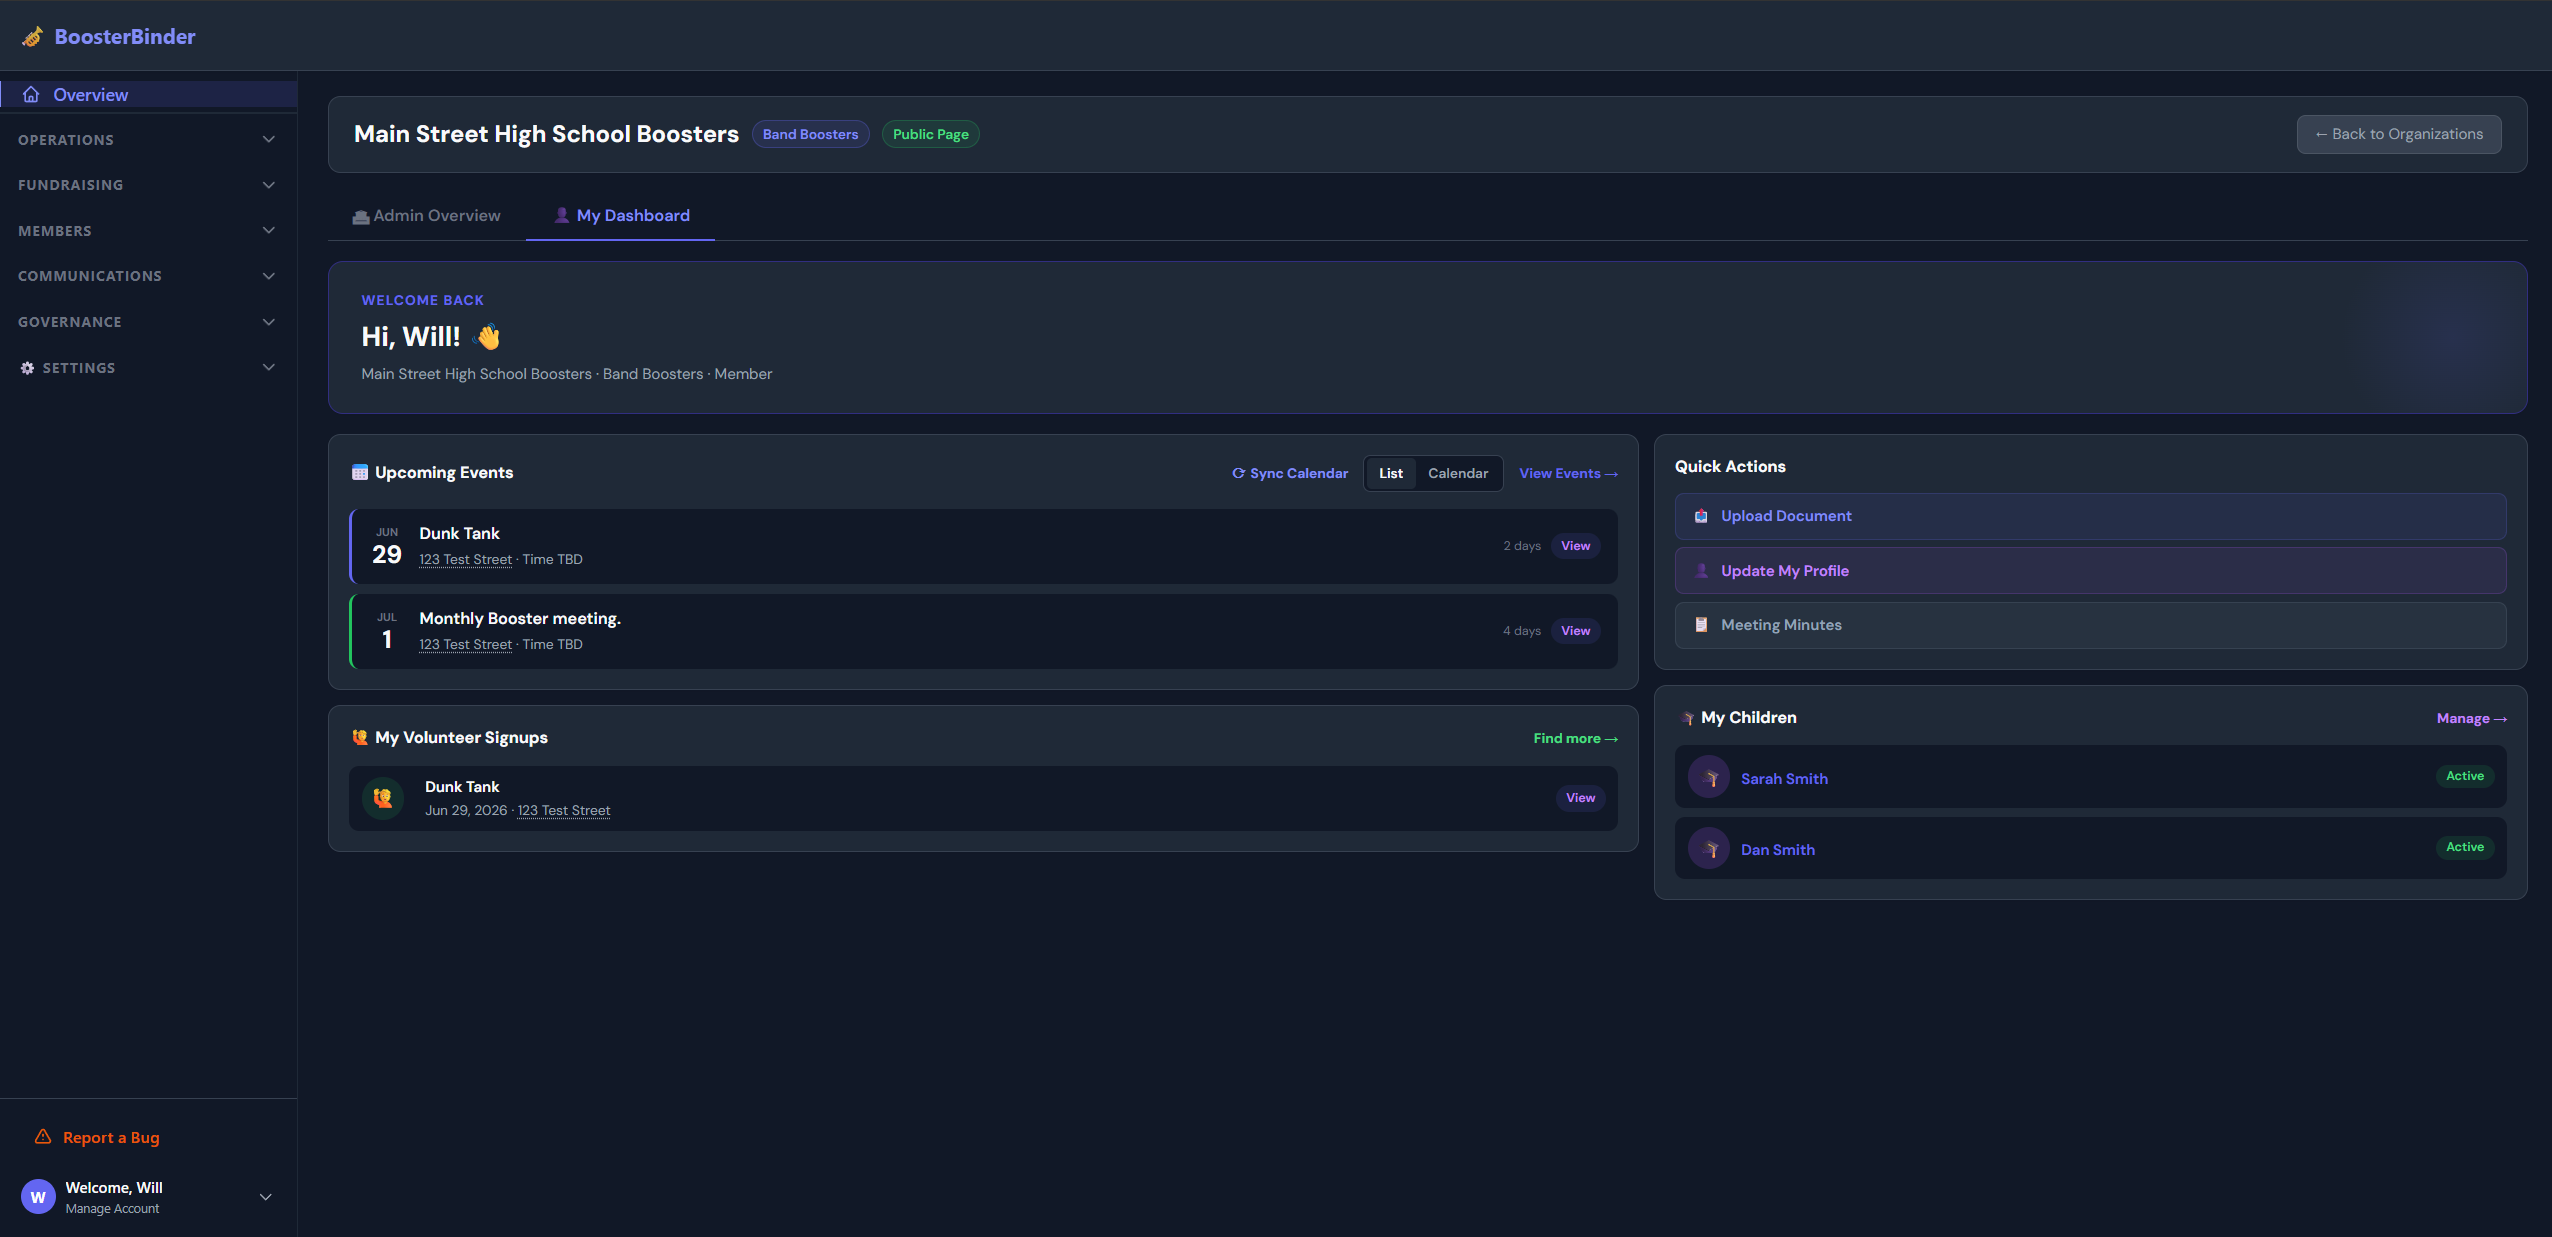Expand the Governance sidebar section
The image size is (2552, 1237).
tap(148, 322)
